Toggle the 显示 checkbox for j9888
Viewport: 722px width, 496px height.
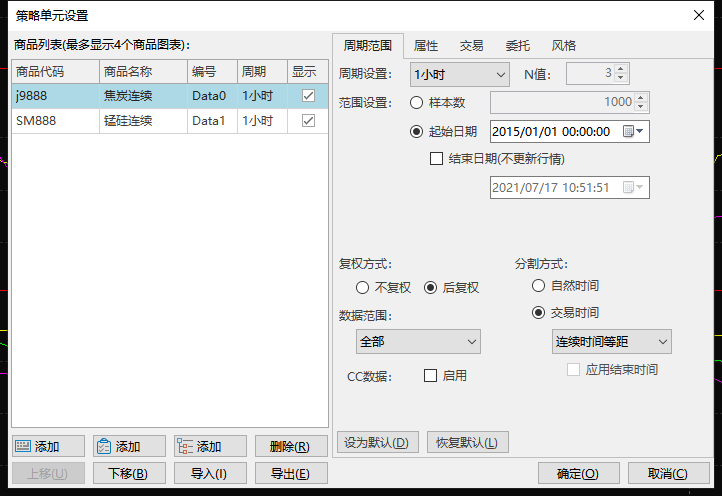pyautogui.click(x=308, y=95)
